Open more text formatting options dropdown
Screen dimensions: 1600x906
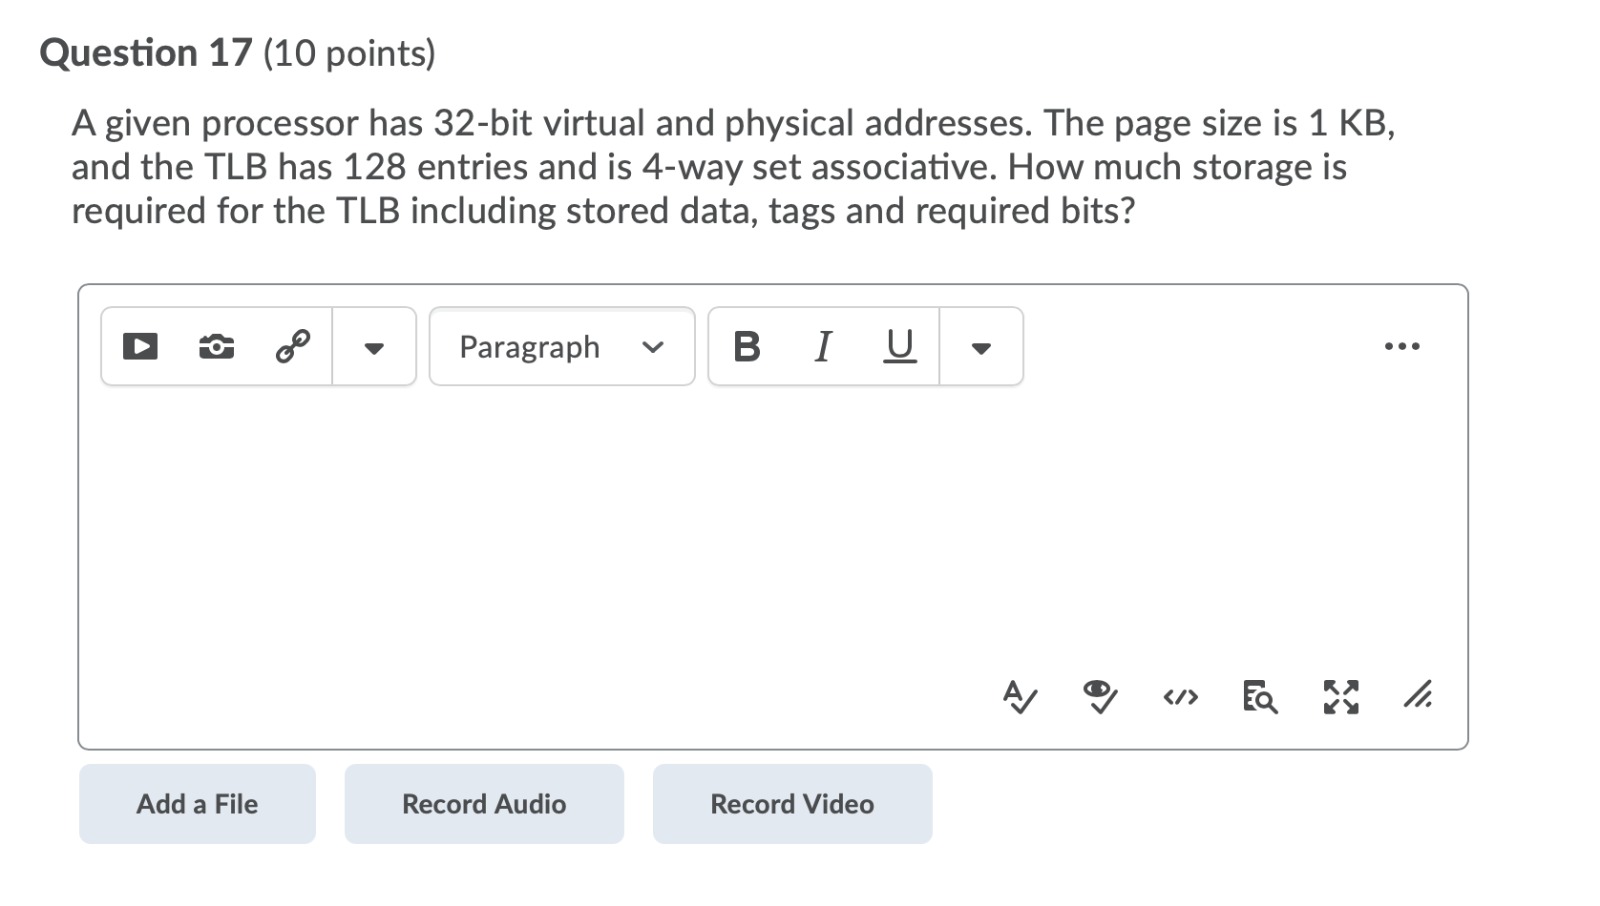[981, 346]
